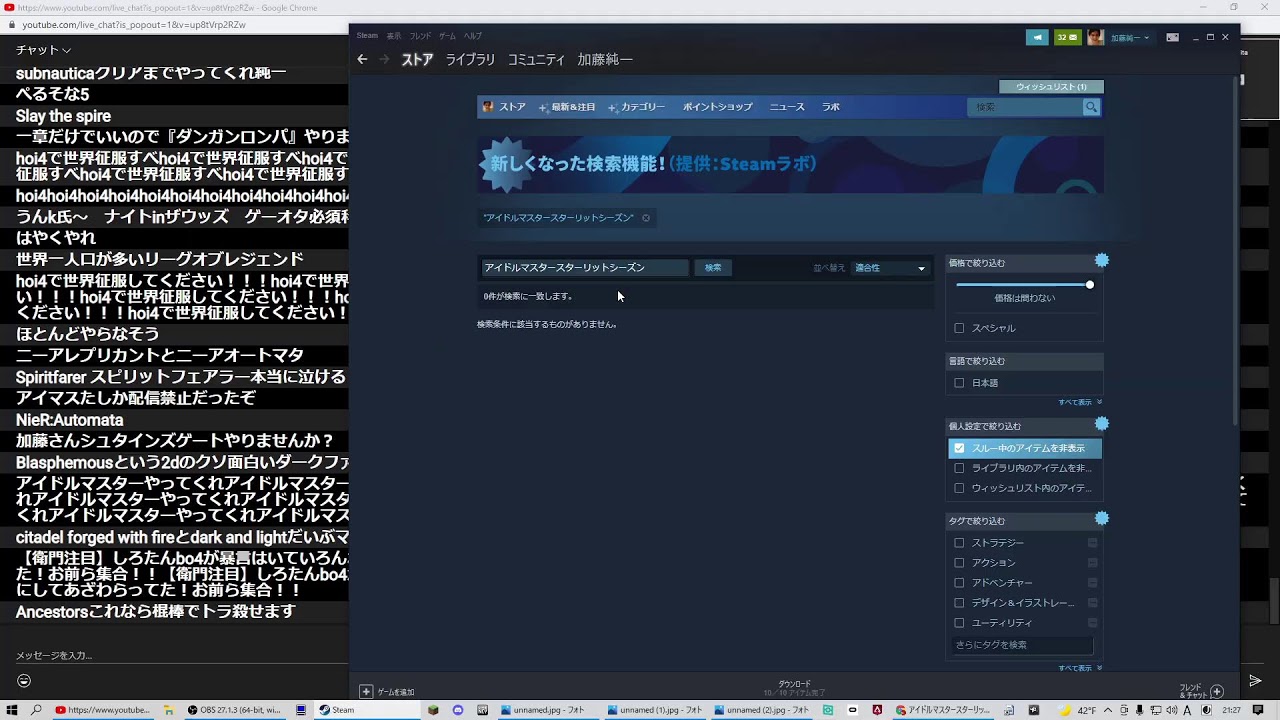Switch to the コミュニティ tab

click(x=536, y=60)
